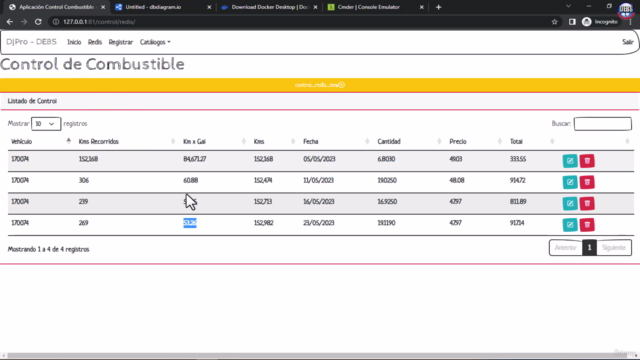640x360 pixels.
Task: Switch to the Download Docker Desktop tab
Action: pyautogui.click(x=269, y=7)
